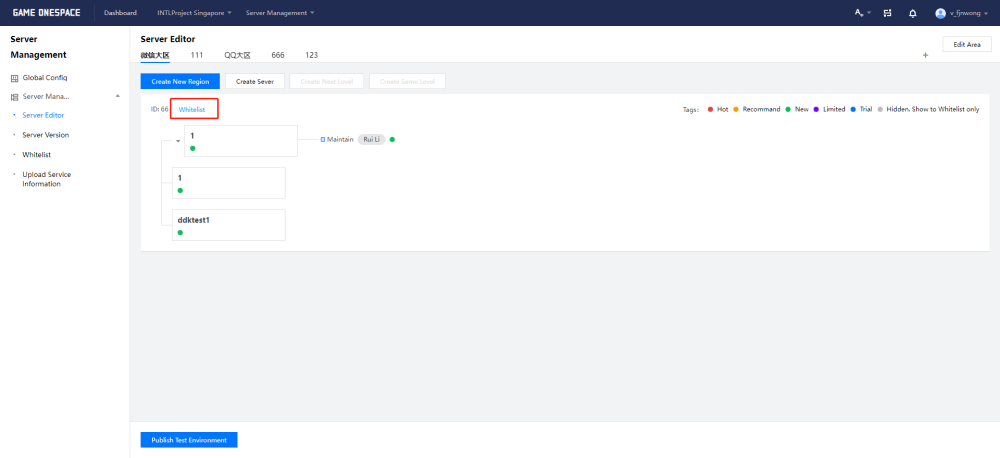Click the v_fjnwong user avatar
The height and width of the screenshot is (458, 1000).
pyautogui.click(x=940, y=13)
